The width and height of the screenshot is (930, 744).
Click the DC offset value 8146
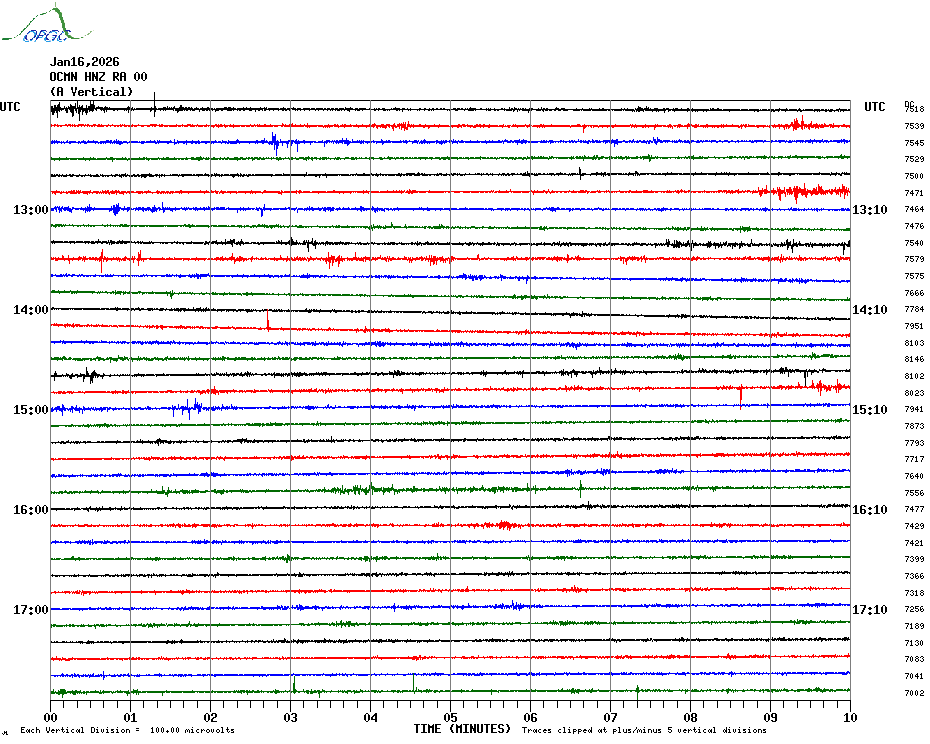pos(914,360)
